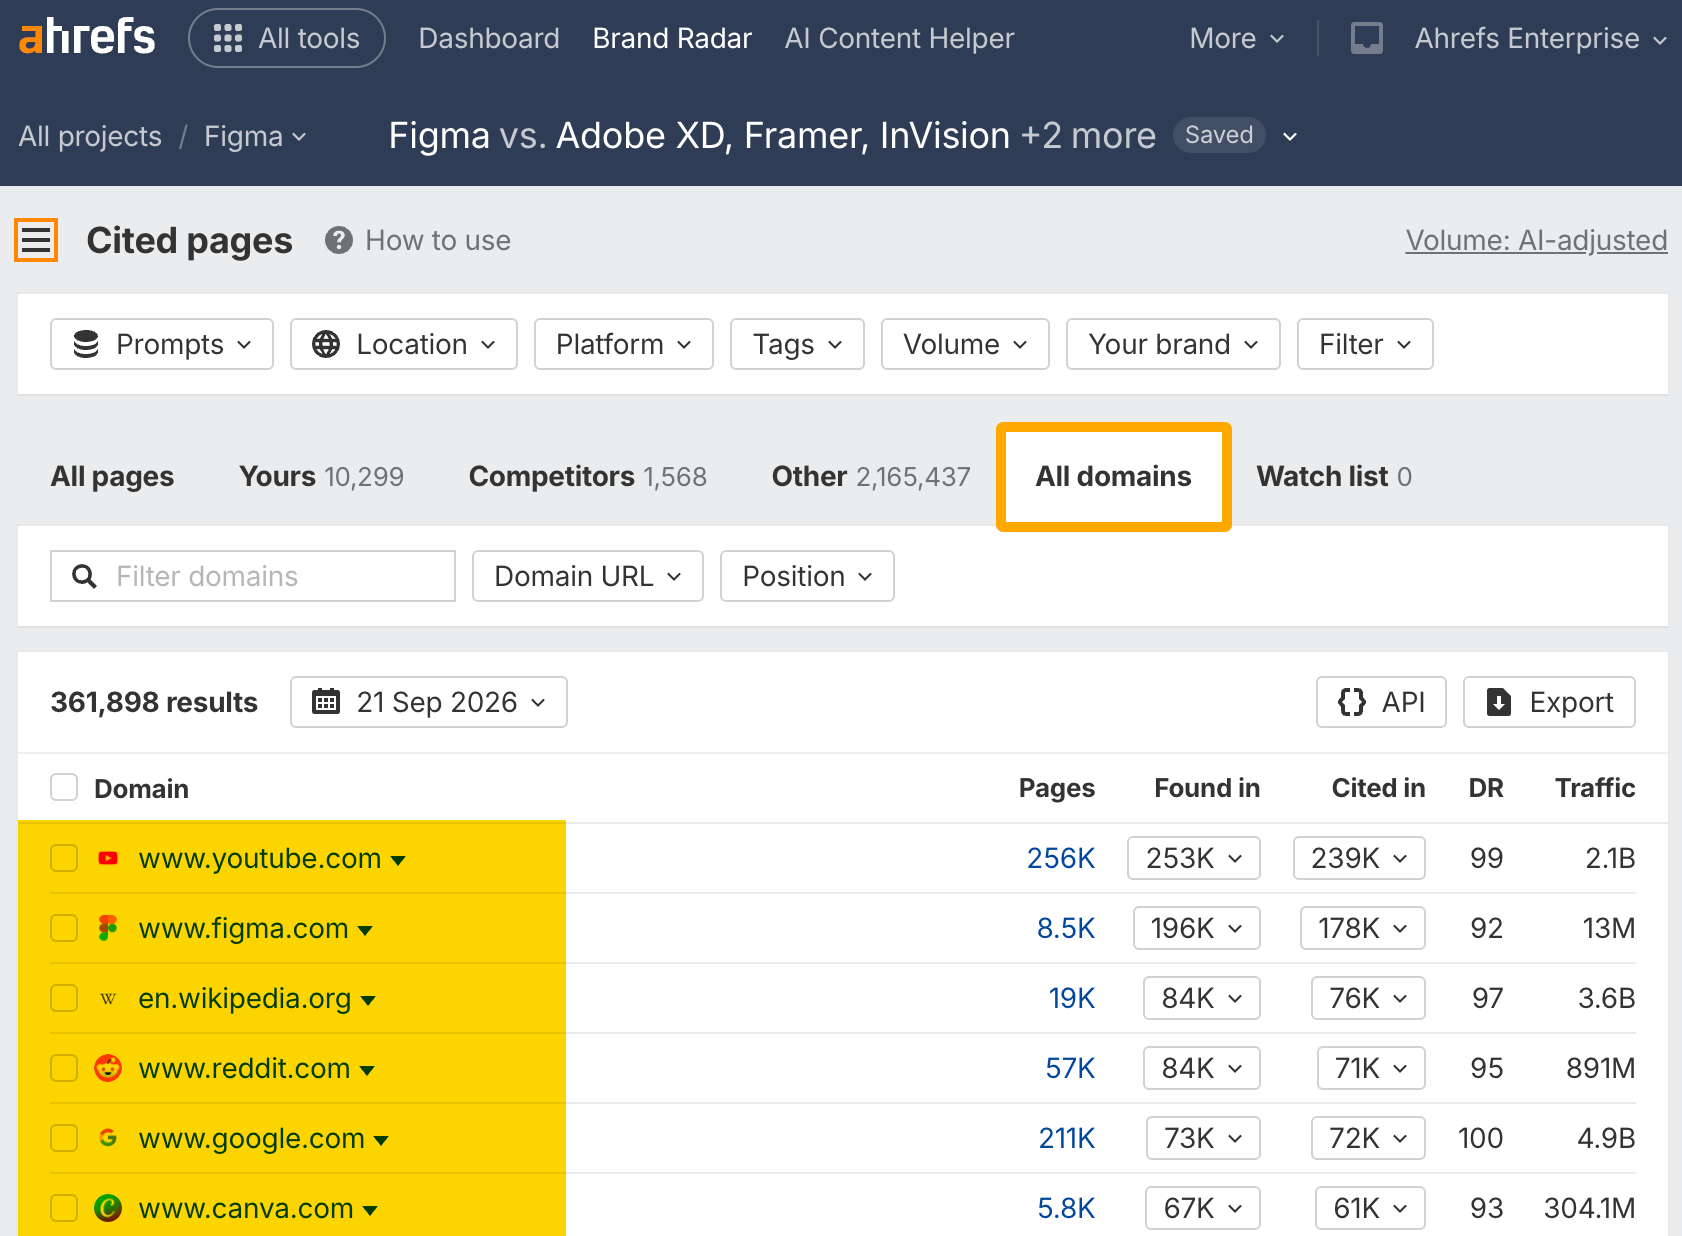The height and width of the screenshot is (1236, 1682).
Task: Go to All projects breadcrumb
Action: point(90,136)
